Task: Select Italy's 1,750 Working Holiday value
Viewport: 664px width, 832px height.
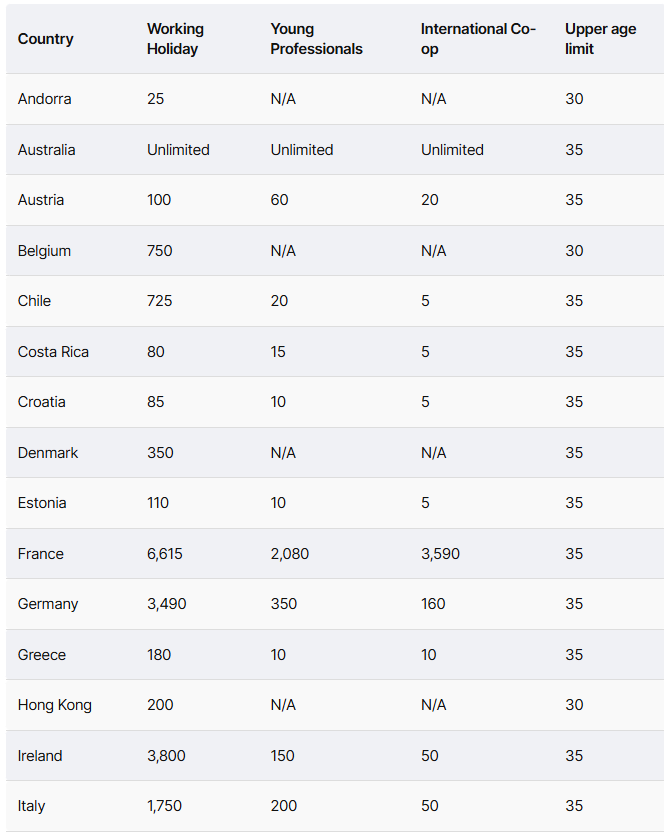Action: [165, 806]
